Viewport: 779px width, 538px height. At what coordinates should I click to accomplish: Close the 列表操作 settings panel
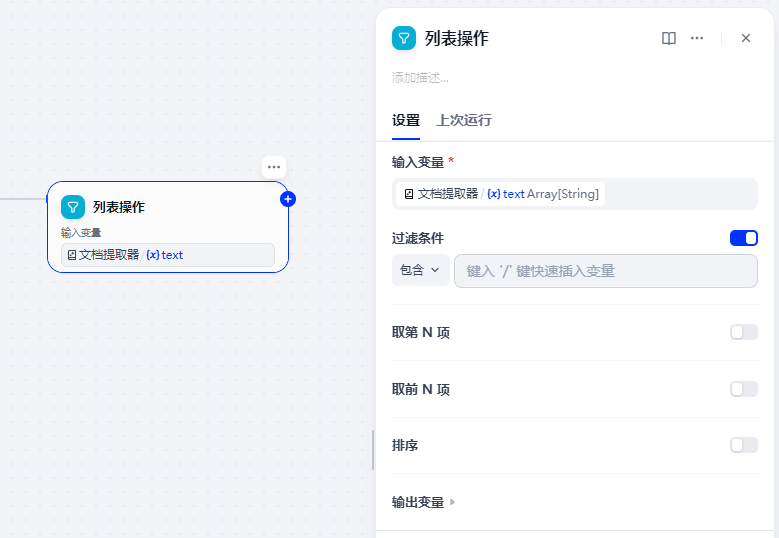745,38
